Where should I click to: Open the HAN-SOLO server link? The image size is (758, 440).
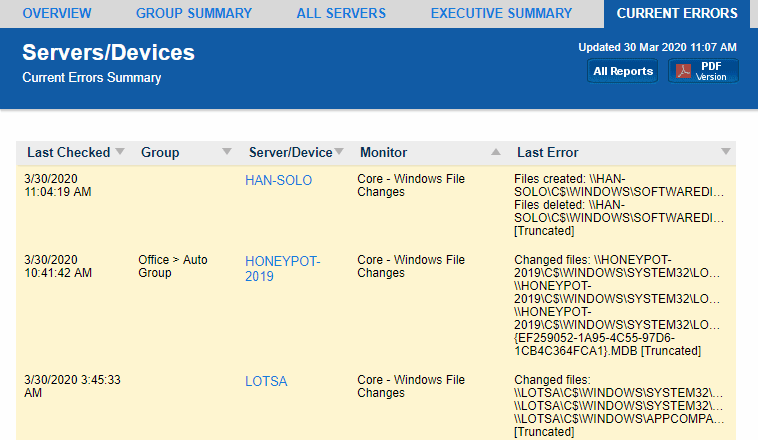(278, 180)
